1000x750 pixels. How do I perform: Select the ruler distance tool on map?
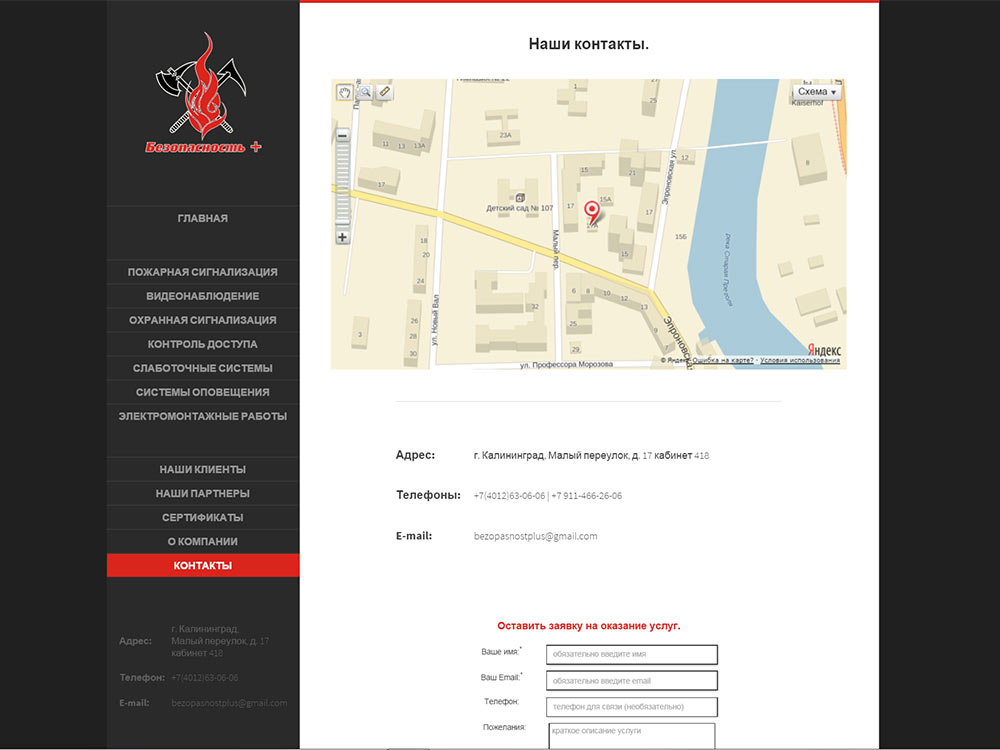click(x=385, y=92)
